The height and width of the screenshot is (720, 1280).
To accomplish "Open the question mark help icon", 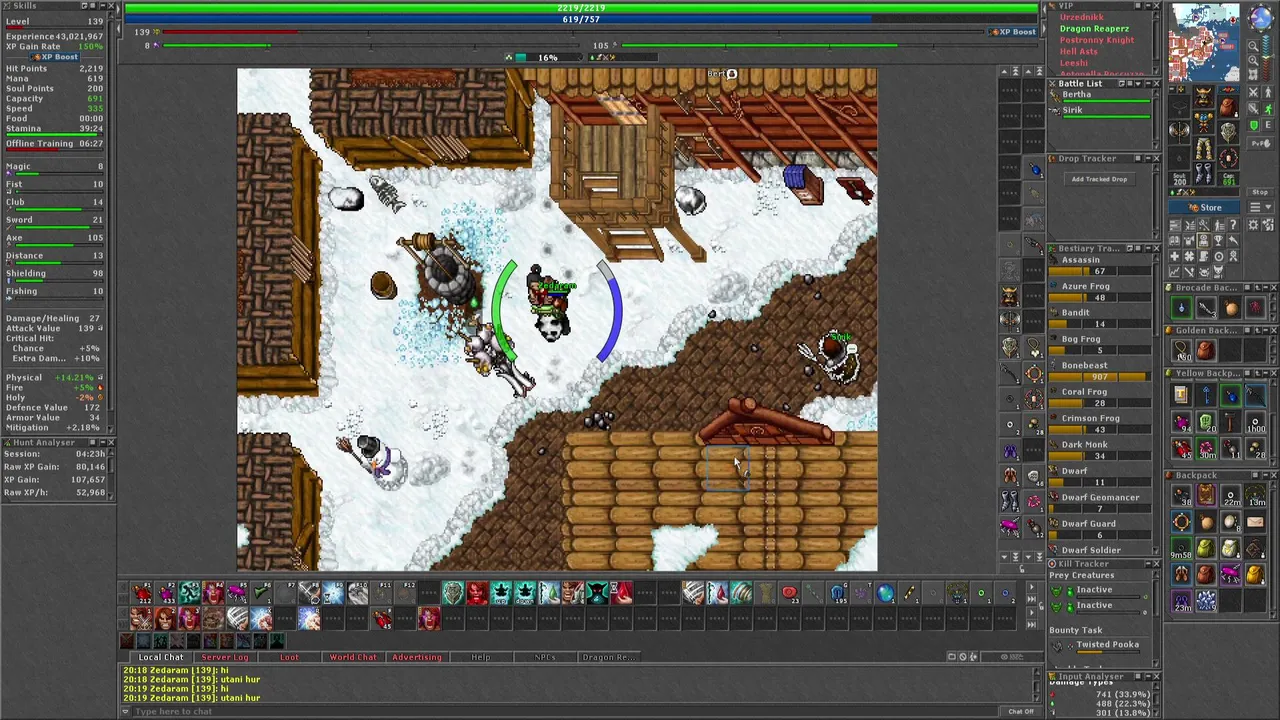I will coord(1233,225).
